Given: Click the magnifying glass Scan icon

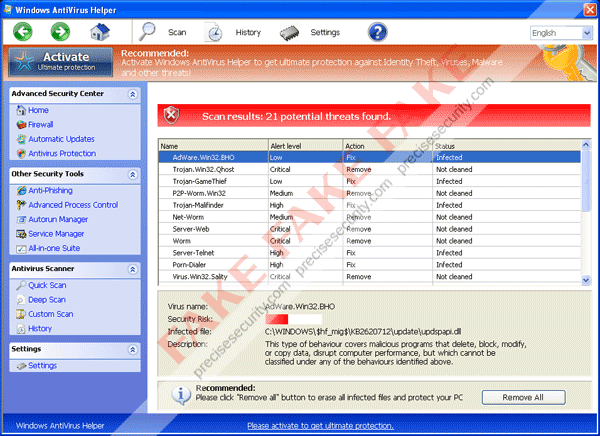Looking at the screenshot, I should pos(147,32).
